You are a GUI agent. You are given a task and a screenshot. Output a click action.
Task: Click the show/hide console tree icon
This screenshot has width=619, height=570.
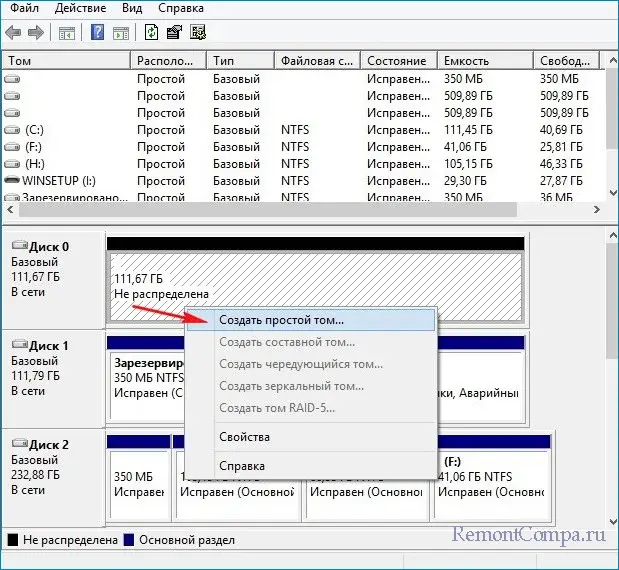pyautogui.click(x=66, y=32)
